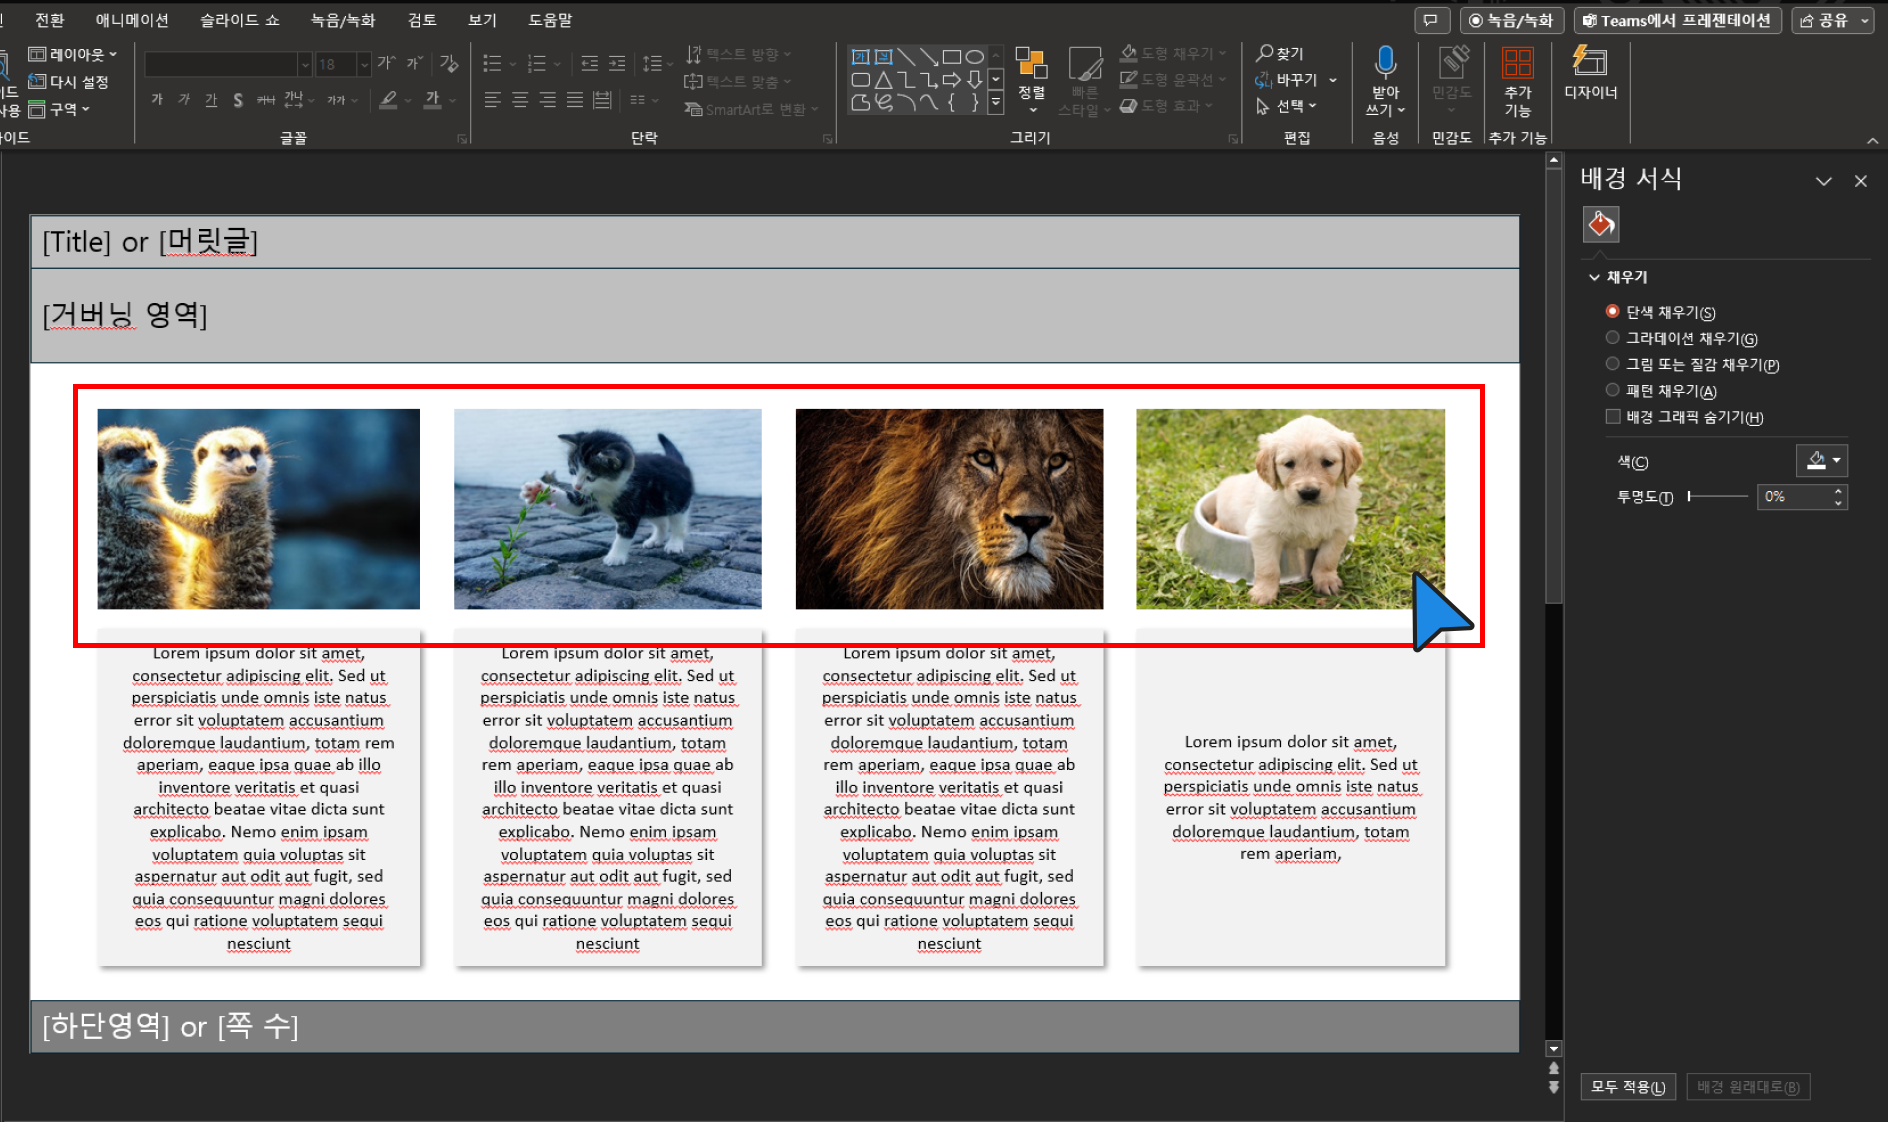Click the text highlight color pen icon
This screenshot has width=1888, height=1122.
point(388,100)
